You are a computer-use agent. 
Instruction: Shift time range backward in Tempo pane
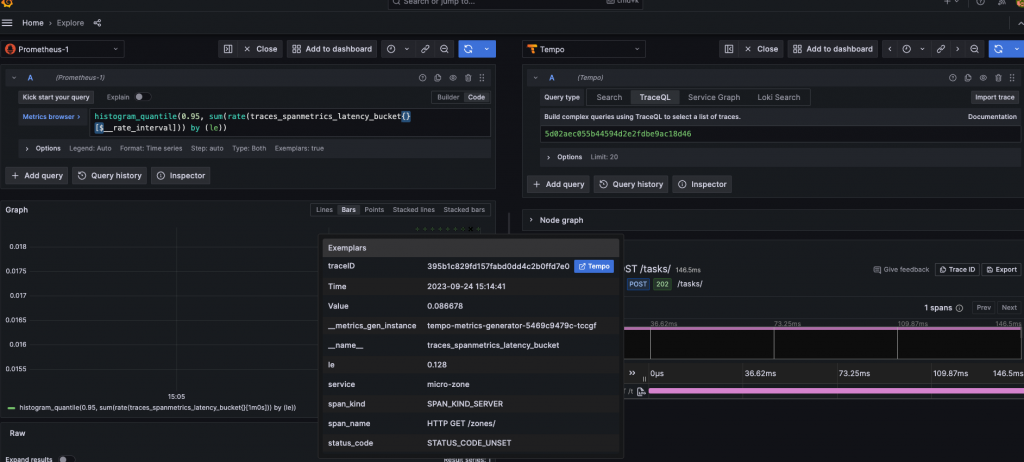[889, 49]
